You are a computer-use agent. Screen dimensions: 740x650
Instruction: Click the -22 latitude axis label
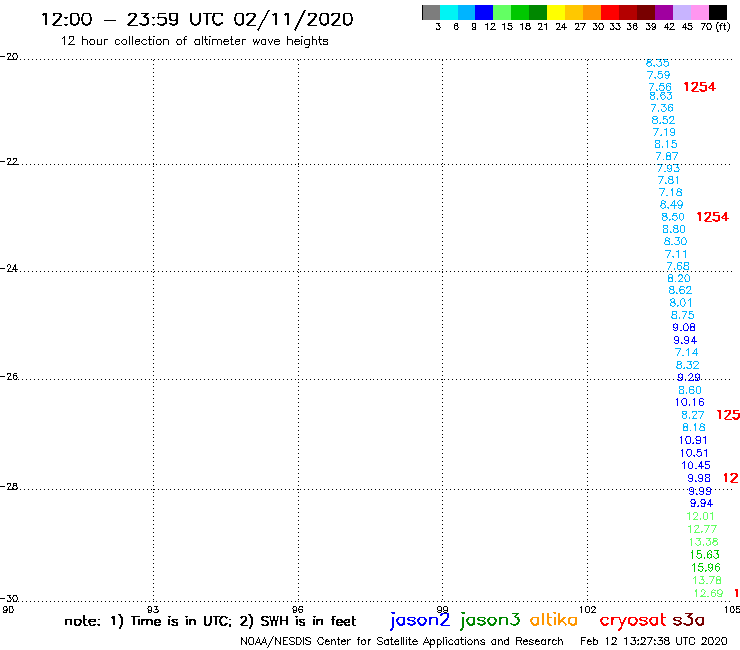pos(9,161)
